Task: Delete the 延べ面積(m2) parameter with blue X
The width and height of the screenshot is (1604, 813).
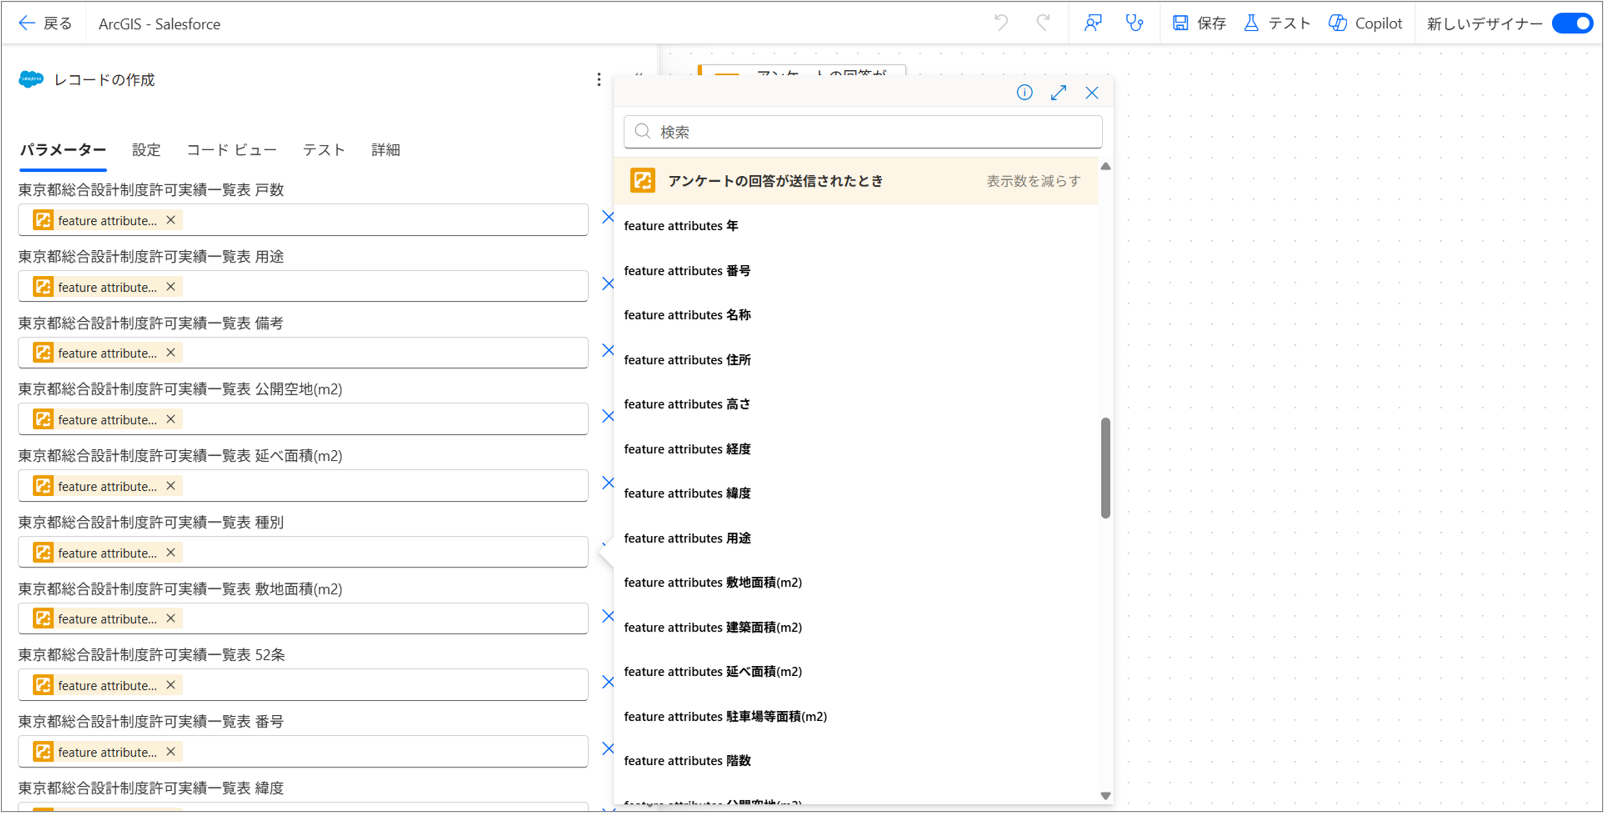Action: pyautogui.click(x=608, y=483)
